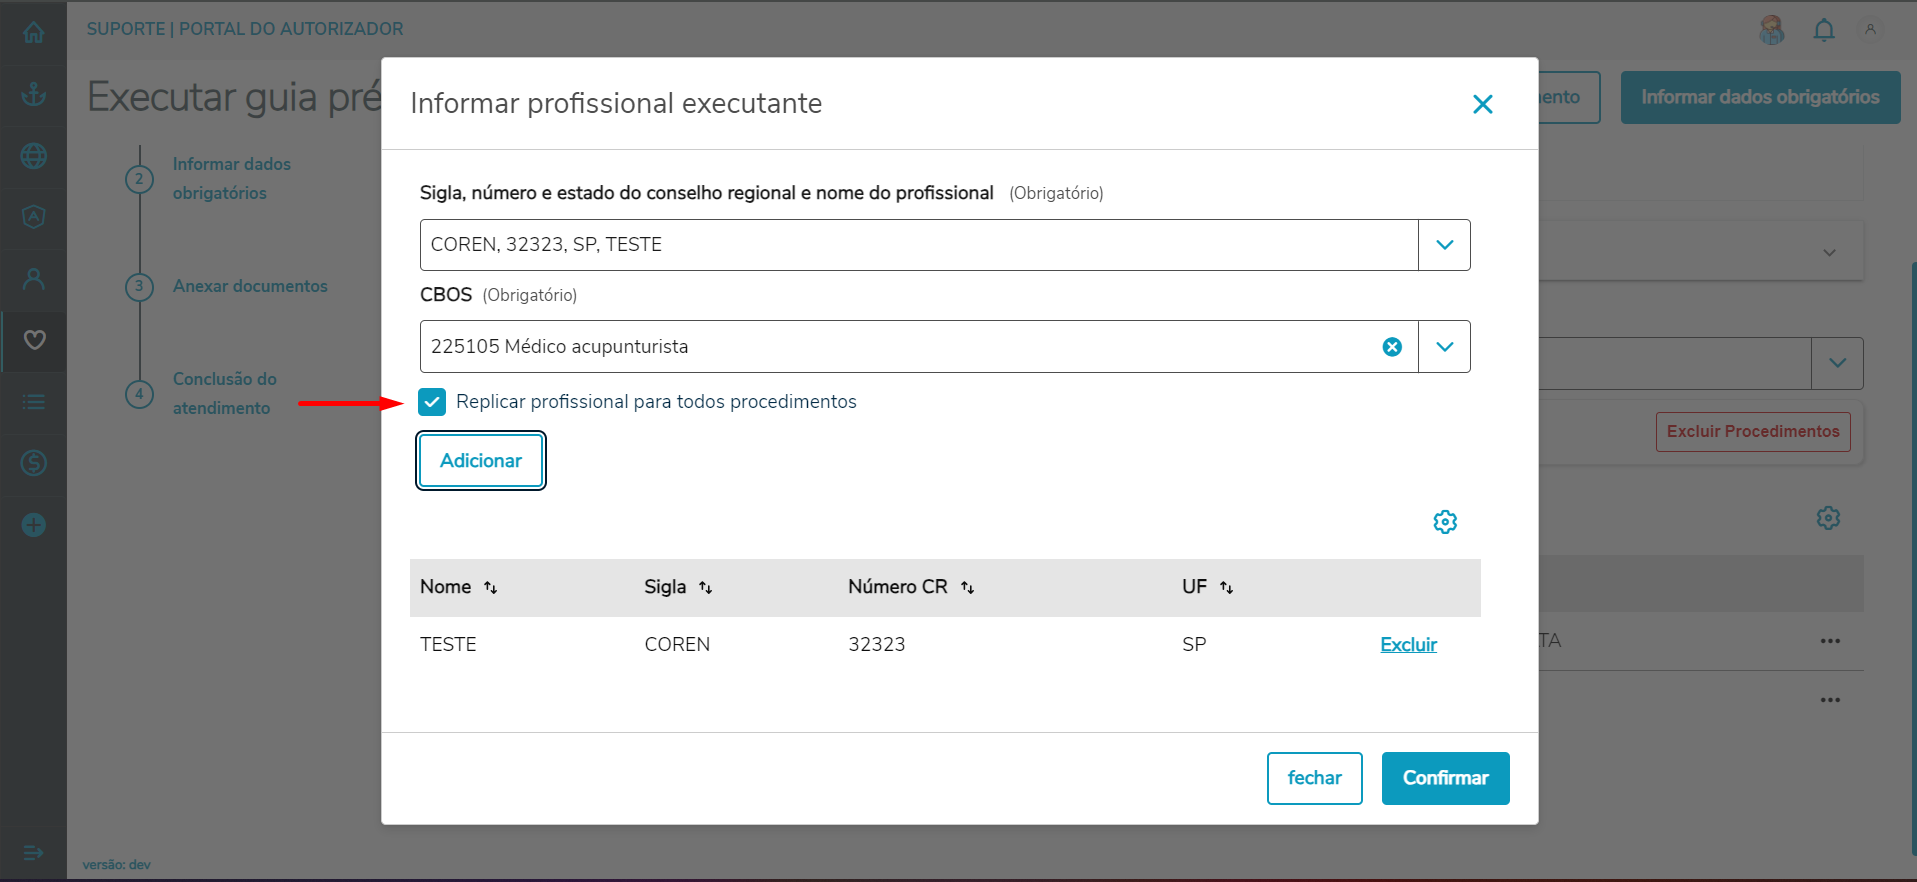The width and height of the screenshot is (1917, 882).
Task: Click the home icon in sidebar
Action: click(x=34, y=33)
